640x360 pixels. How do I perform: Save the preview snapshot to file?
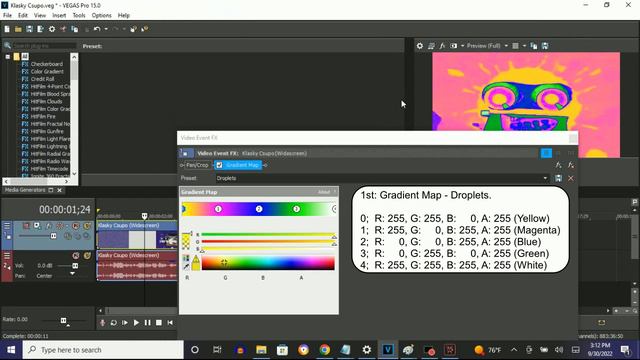(x=545, y=46)
